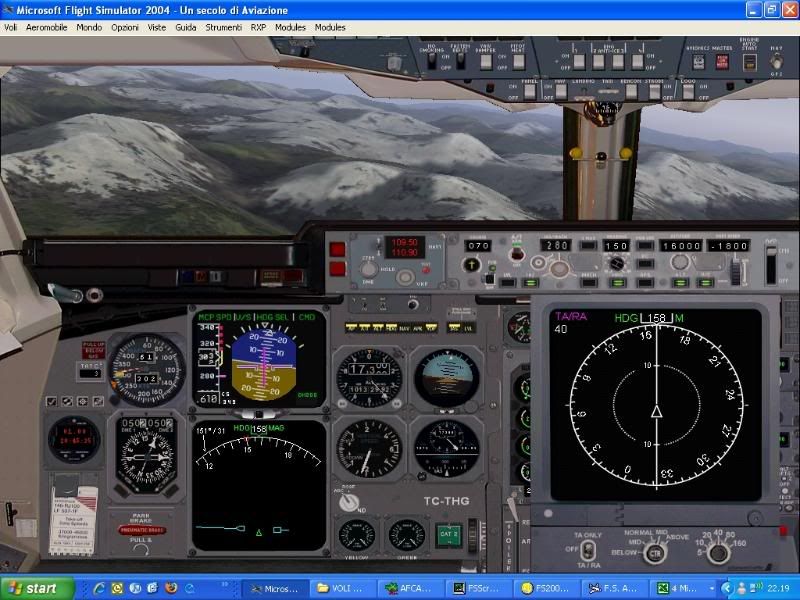The image size is (800, 600).
Task: Open the Strumenti menu
Action: pyautogui.click(x=223, y=28)
